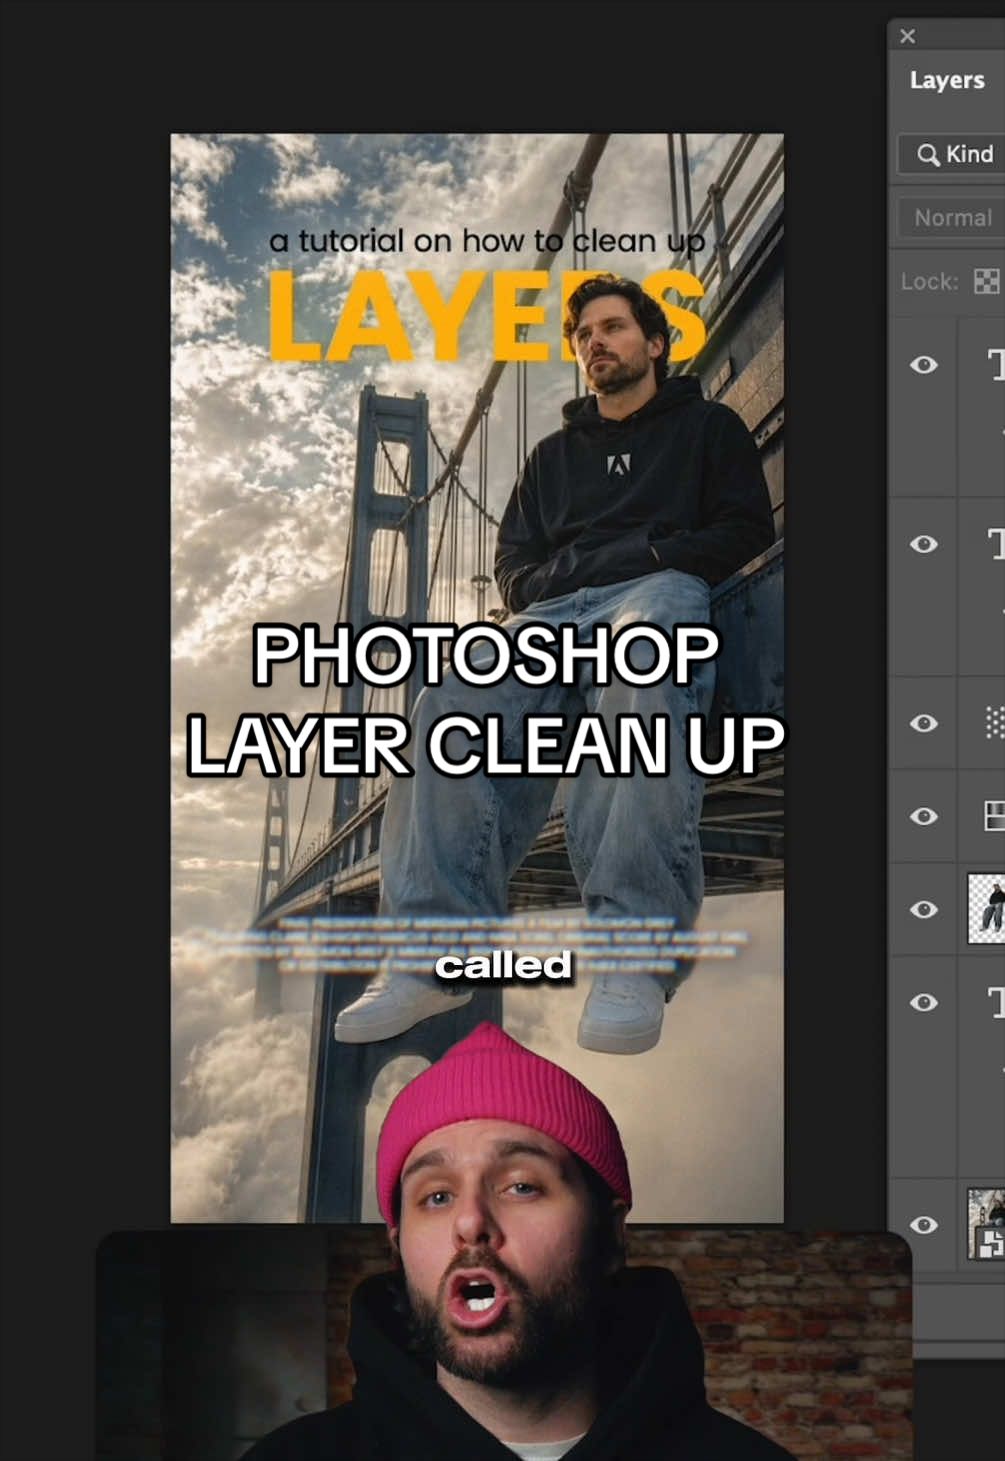Hide the smart object photo layer via eye
The image size is (1005, 1461).
pyautogui.click(x=924, y=1225)
